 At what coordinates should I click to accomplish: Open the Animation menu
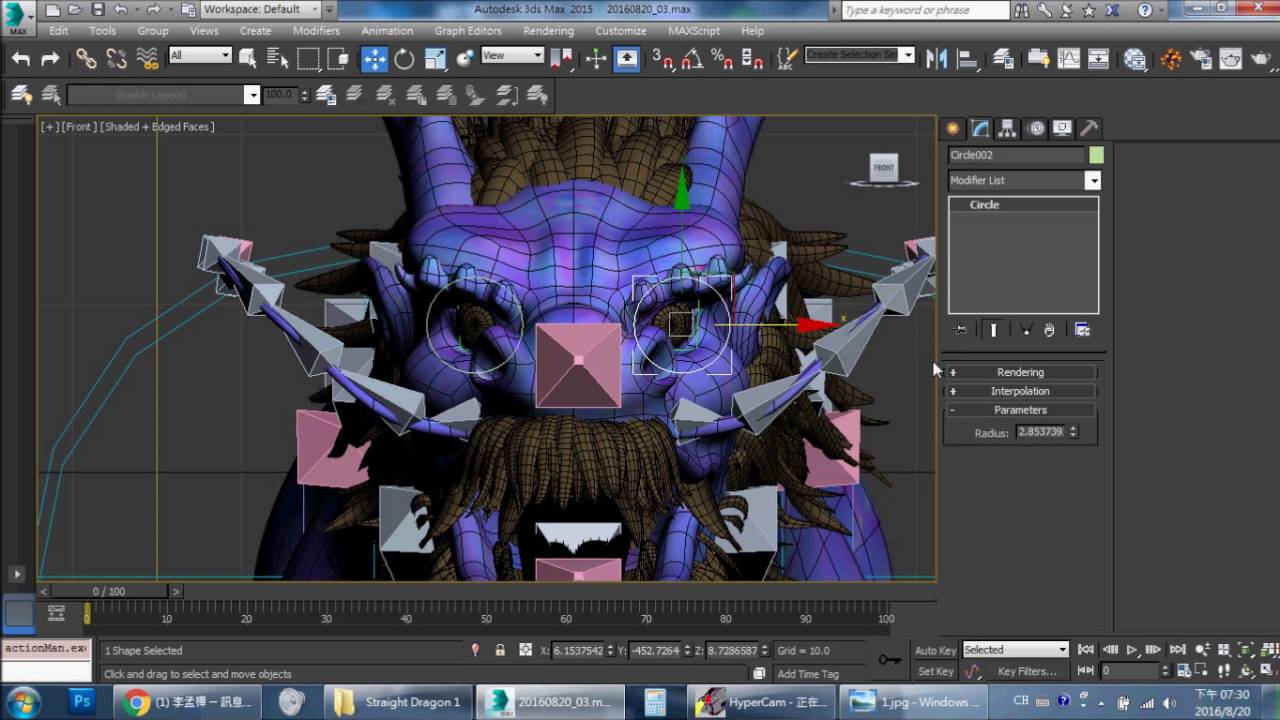(387, 31)
